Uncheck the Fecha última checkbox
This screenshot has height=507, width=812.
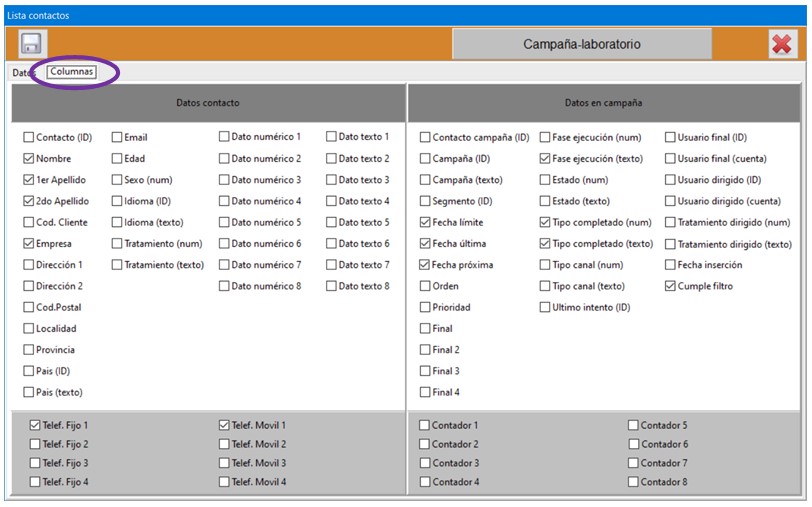coord(425,243)
